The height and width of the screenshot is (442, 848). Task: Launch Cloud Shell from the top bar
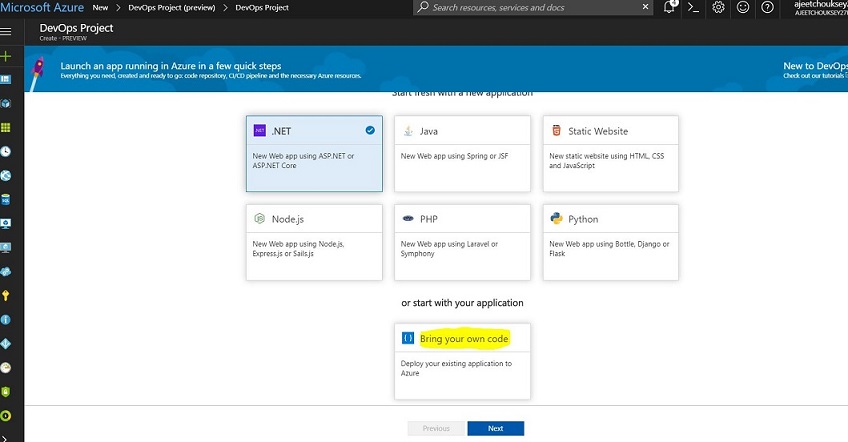pos(693,8)
